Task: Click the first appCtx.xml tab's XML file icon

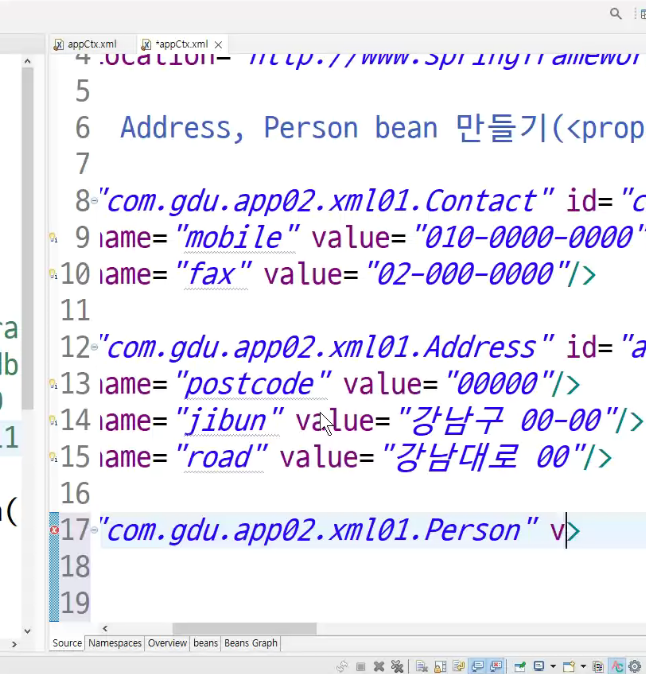Action: [x=58, y=44]
